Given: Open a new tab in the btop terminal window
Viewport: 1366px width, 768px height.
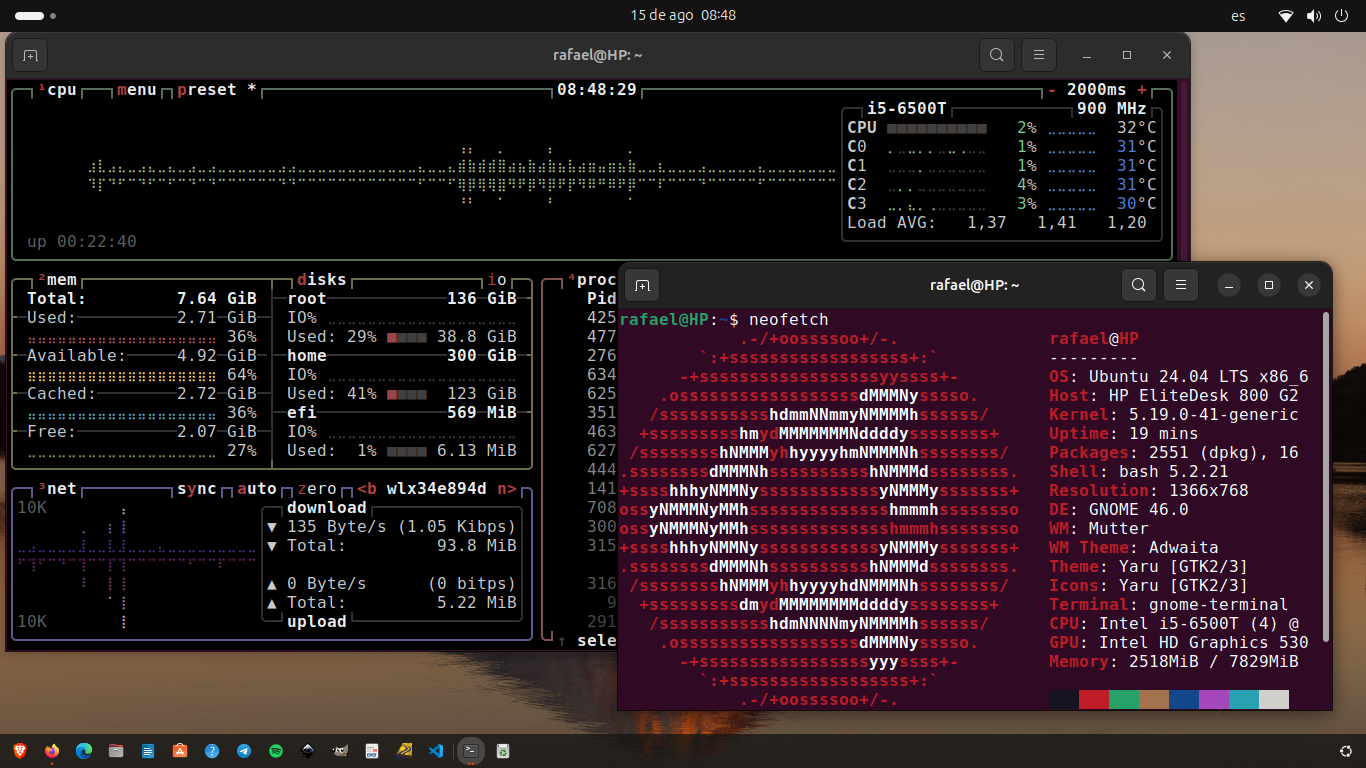Looking at the screenshot, I should coord(30,55).
